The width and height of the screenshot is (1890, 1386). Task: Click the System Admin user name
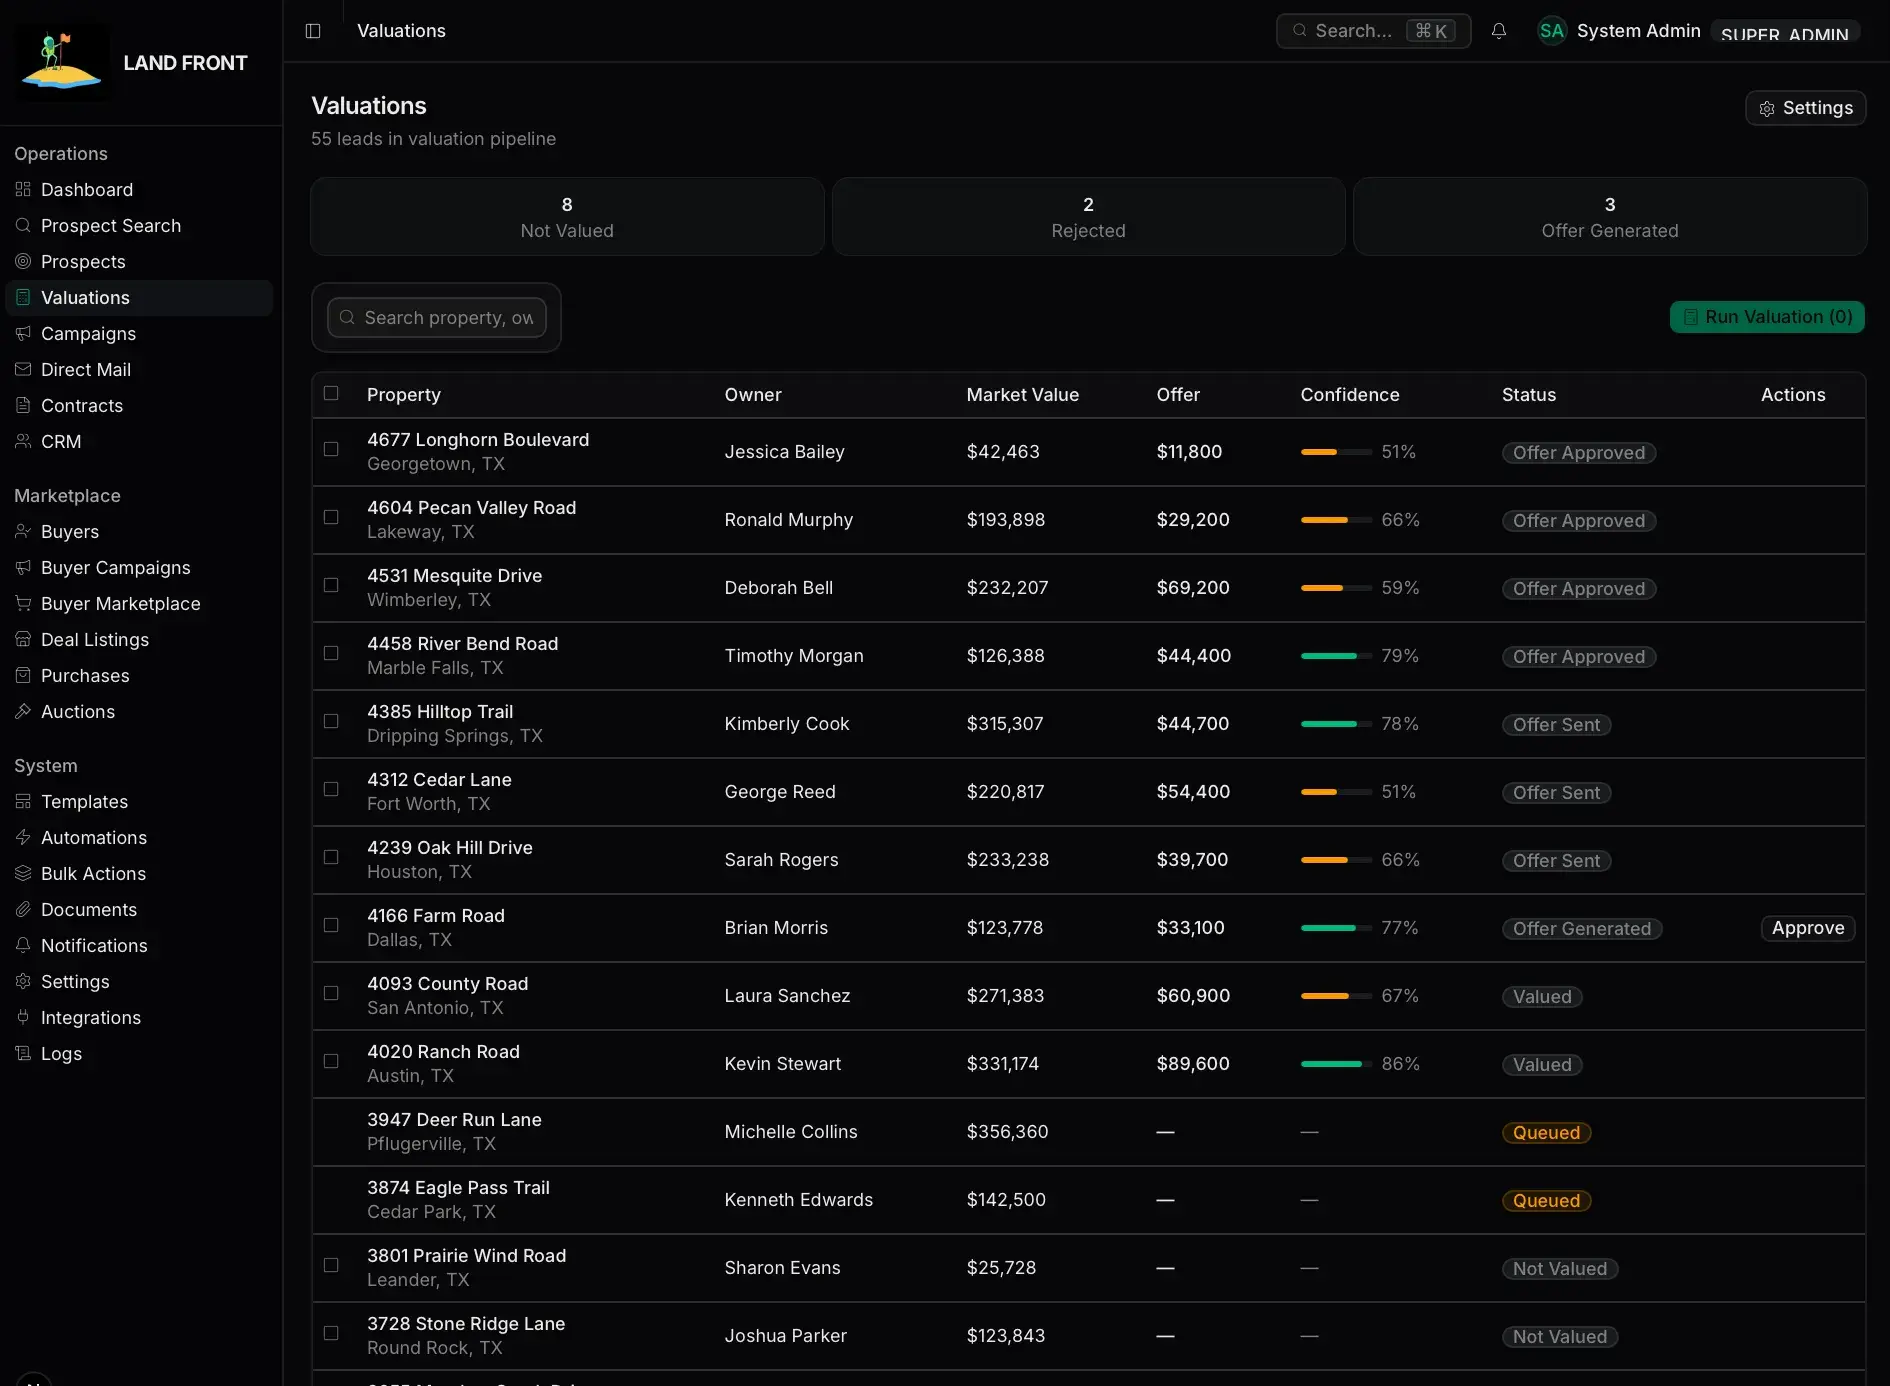(1638, 31)
